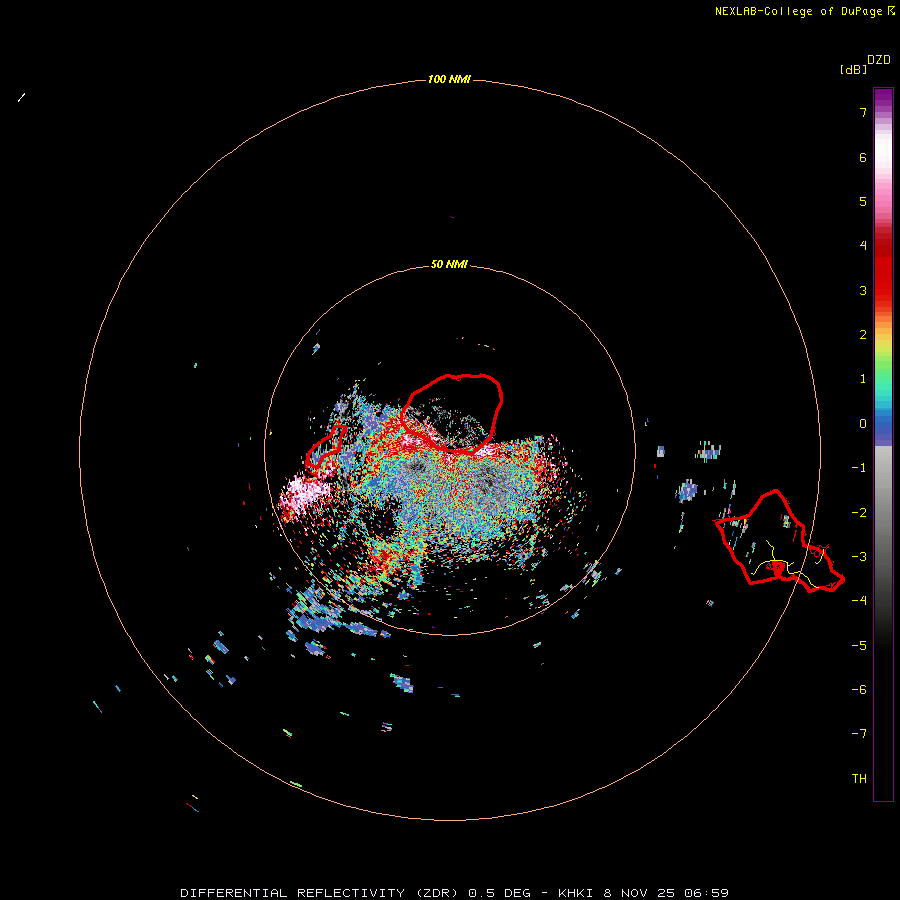
Task: Click the -2 value on the color scale
Action: coord(859,513)
